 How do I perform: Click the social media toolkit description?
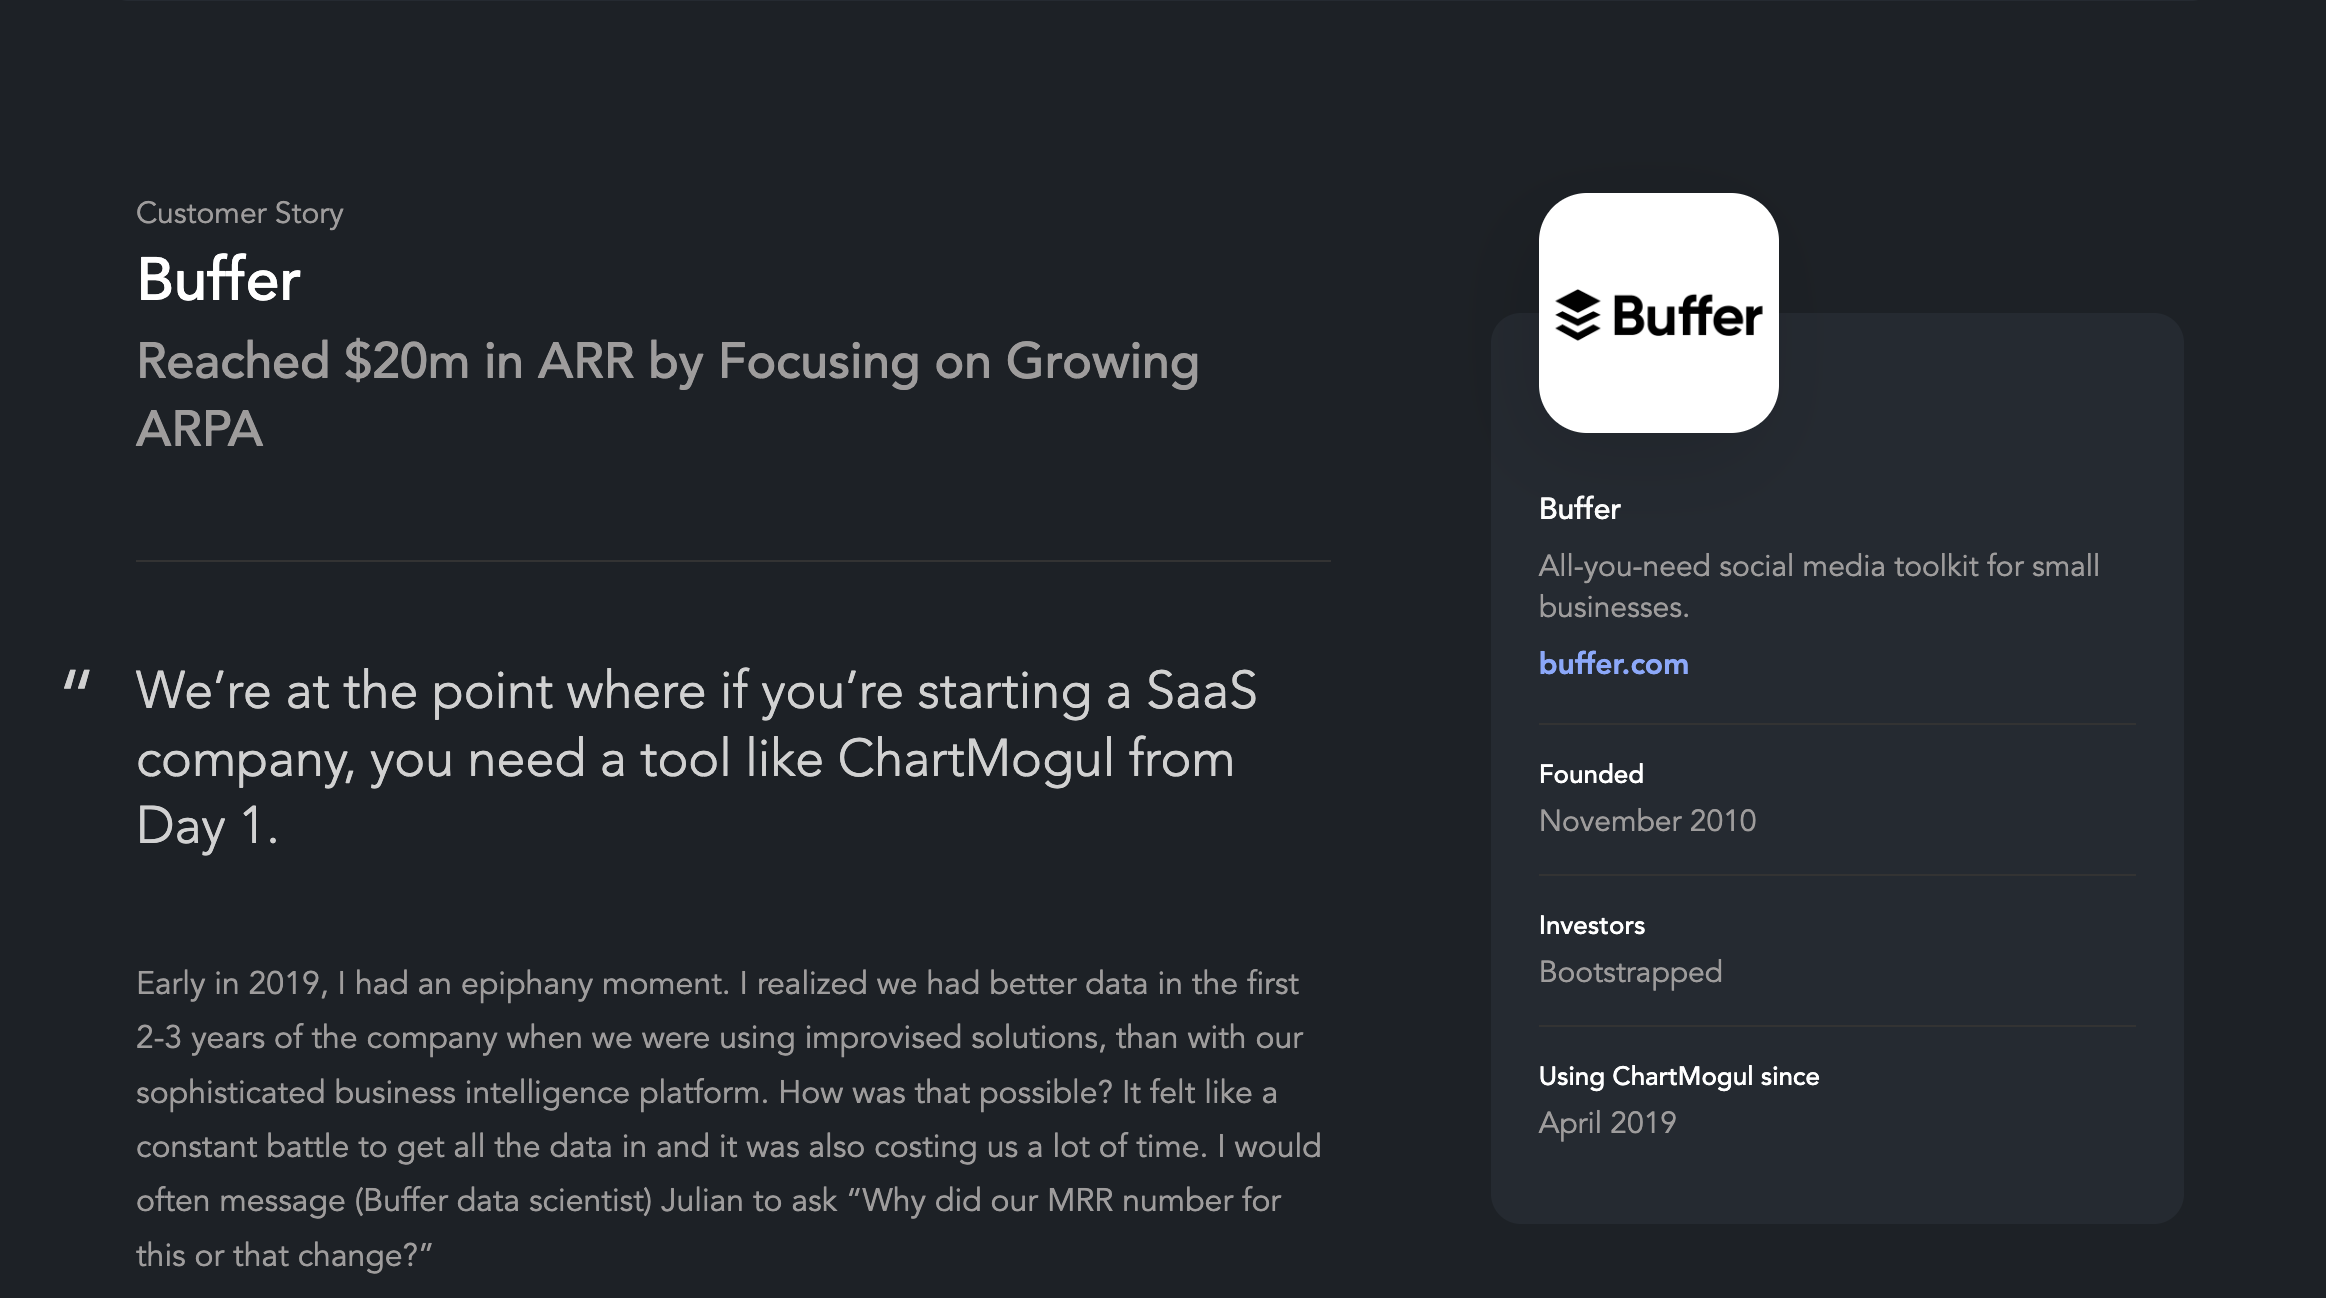click(1818, 586)
